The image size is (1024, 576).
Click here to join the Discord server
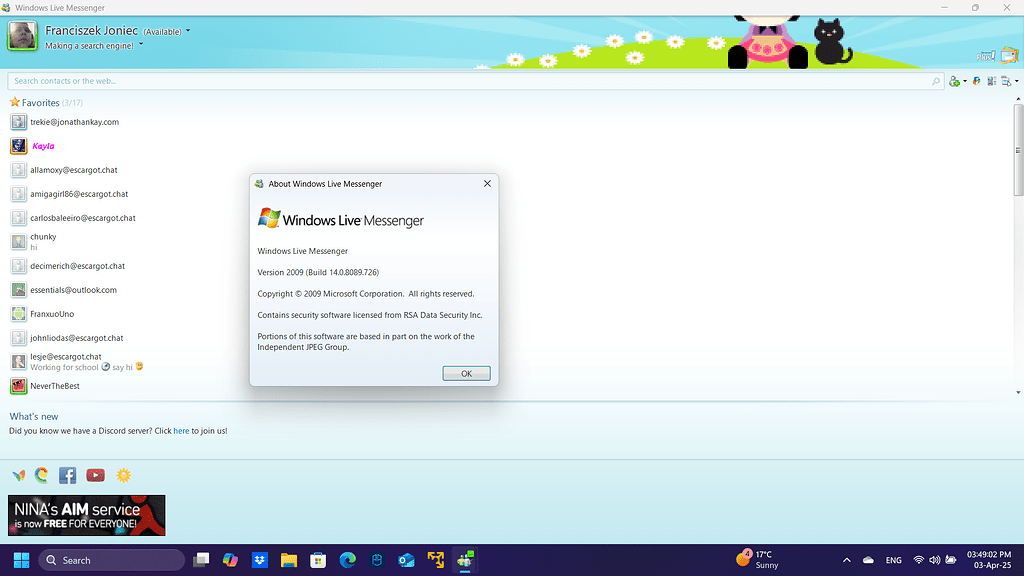181,430
